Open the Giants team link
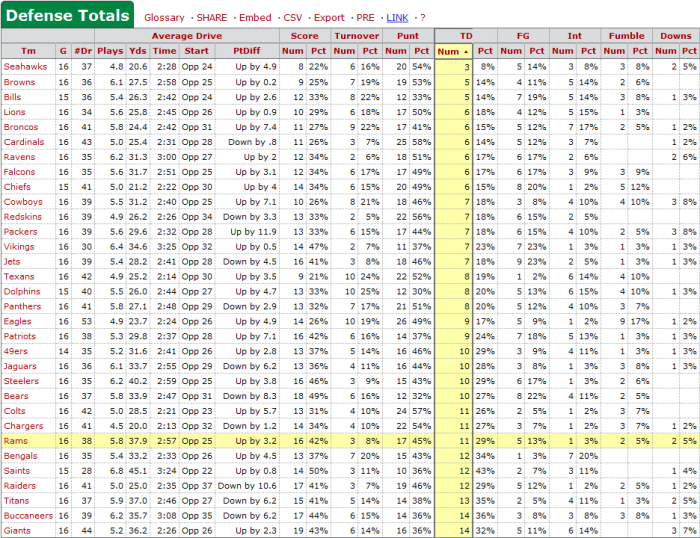Viewport: 700px width, 538px height. coord(17,531)
